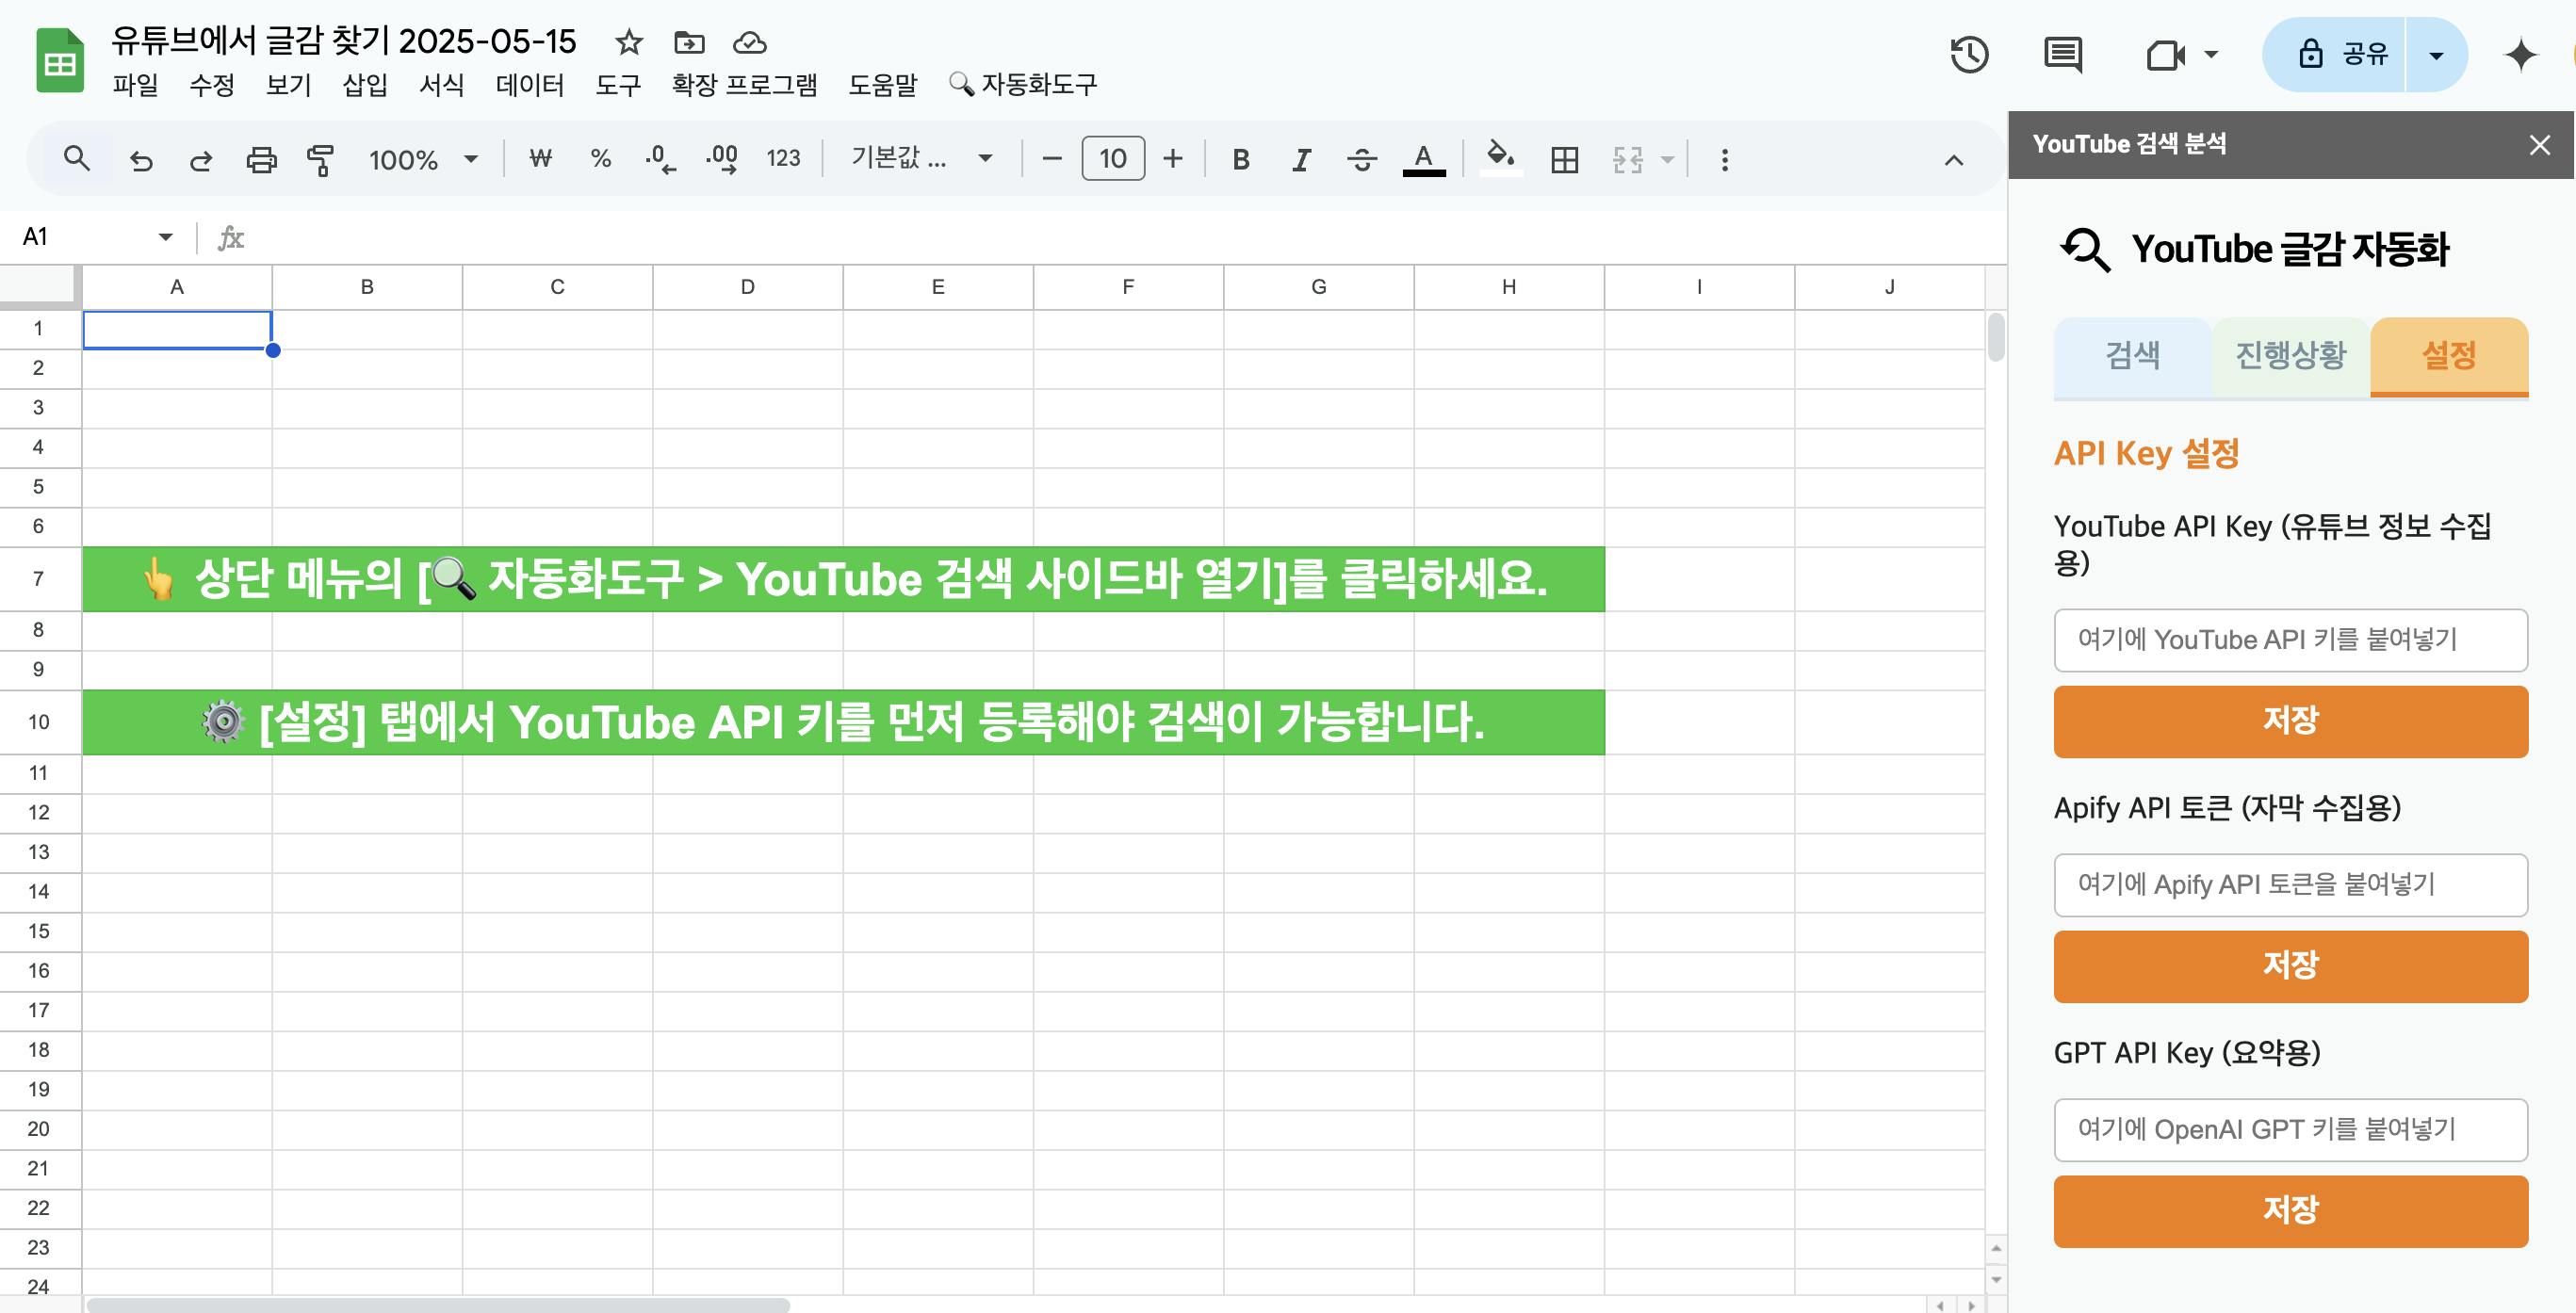This screenshot has width=2576, height=1313.
Task: Activate the paint format tool
Action: [320, 159]
